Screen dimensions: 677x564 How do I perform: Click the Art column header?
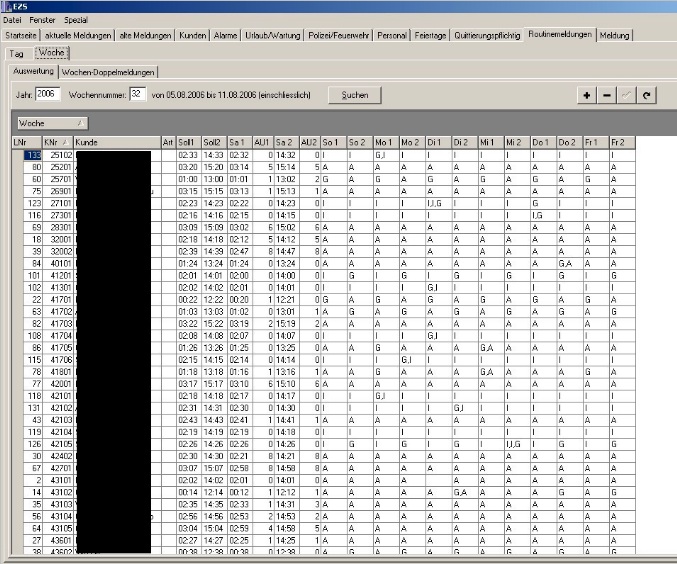pyautogui.click(x=169, y=143)
